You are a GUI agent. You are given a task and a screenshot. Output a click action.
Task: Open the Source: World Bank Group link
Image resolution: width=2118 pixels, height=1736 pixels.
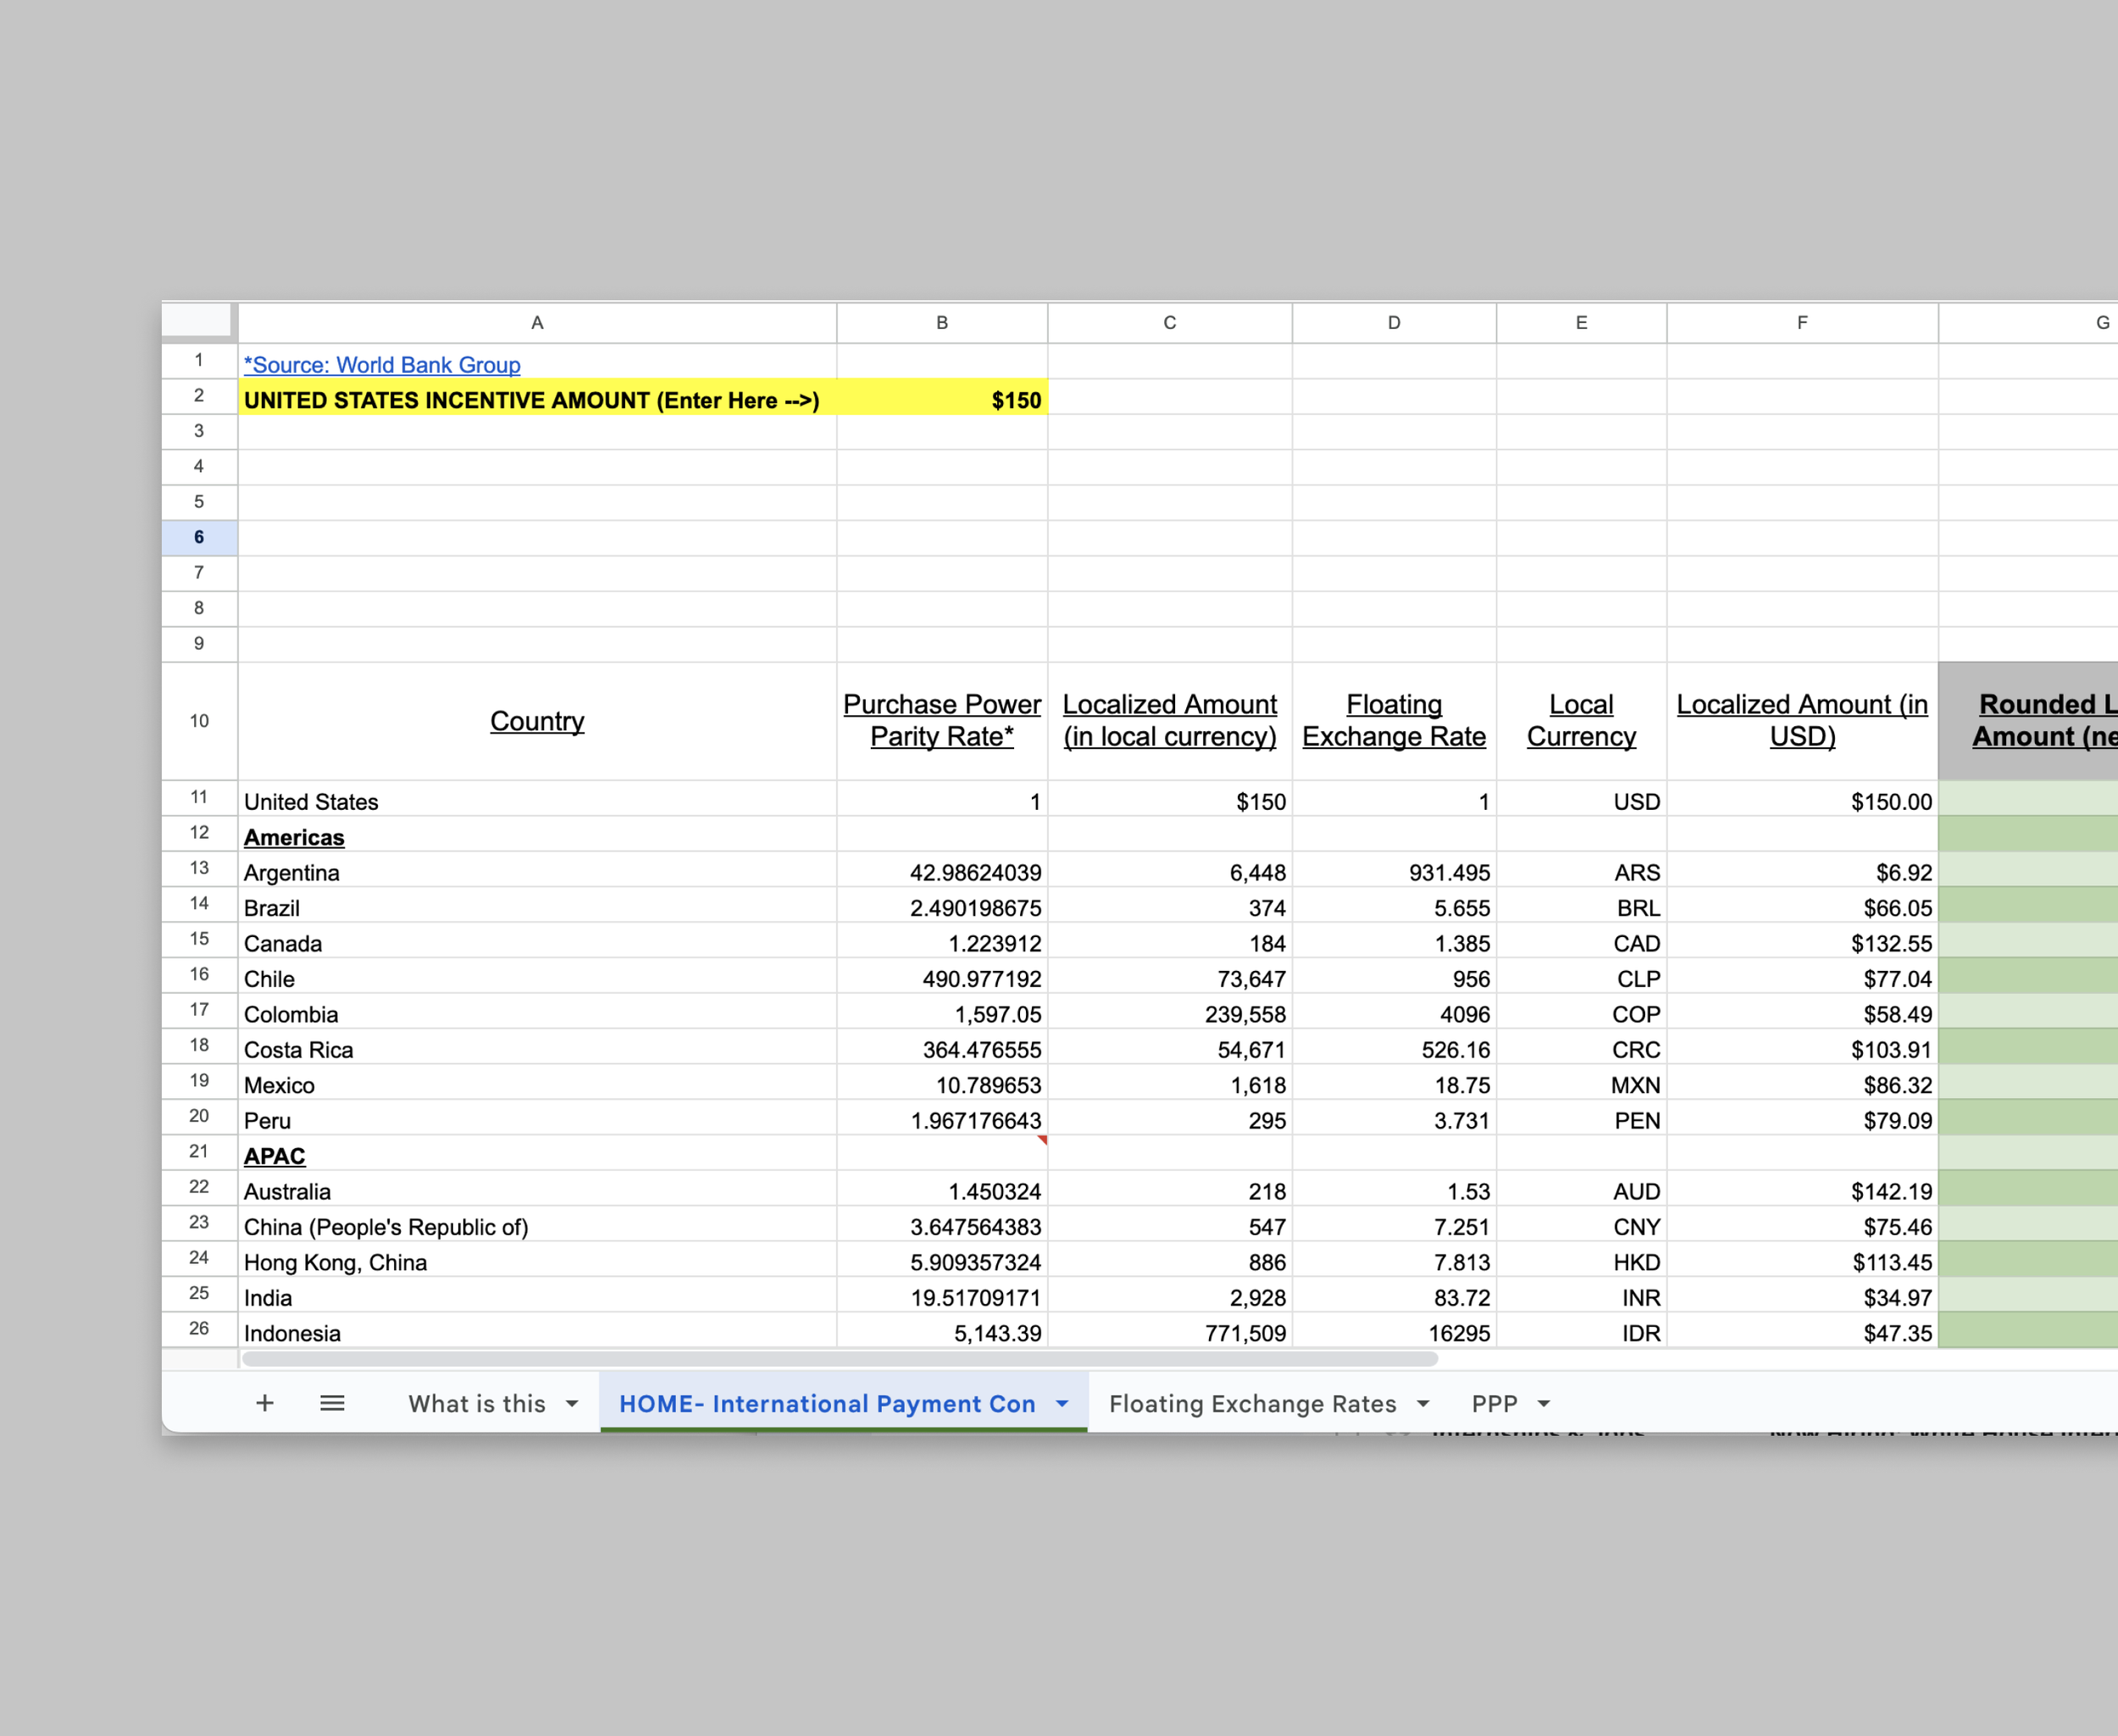tap(382, 365)
